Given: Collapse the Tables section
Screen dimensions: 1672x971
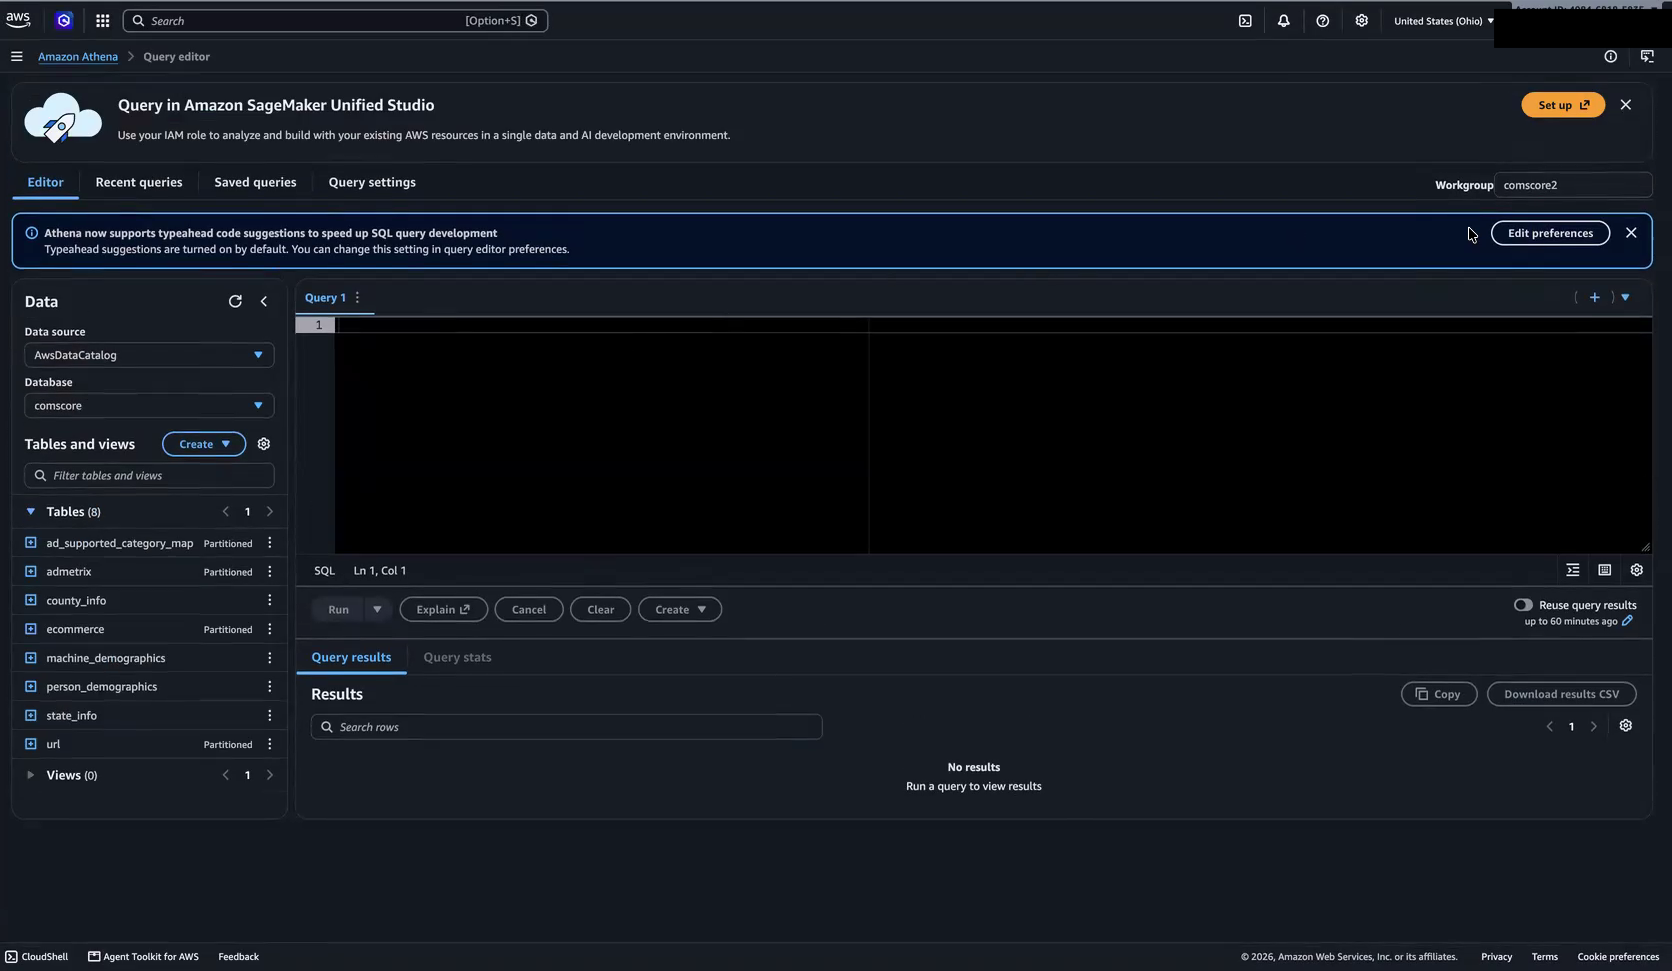Looking at the screenshot, I should (x=30, y=511).
